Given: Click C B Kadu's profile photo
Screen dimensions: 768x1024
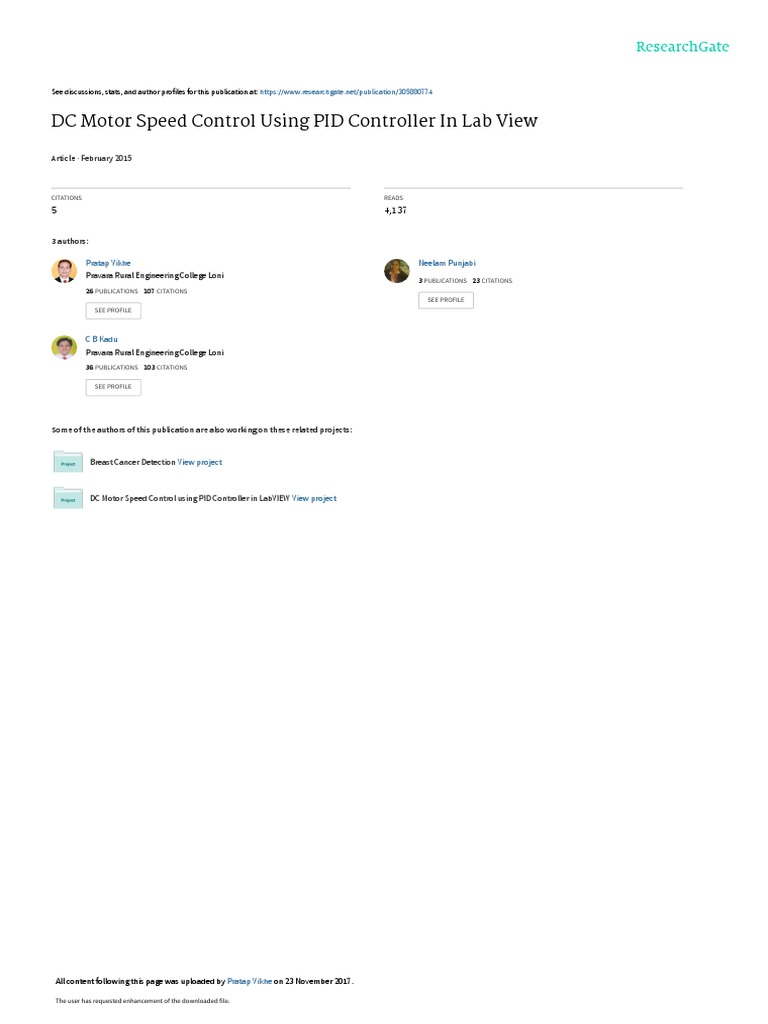Looking at the screenshot, I should [x=64, y=347].
